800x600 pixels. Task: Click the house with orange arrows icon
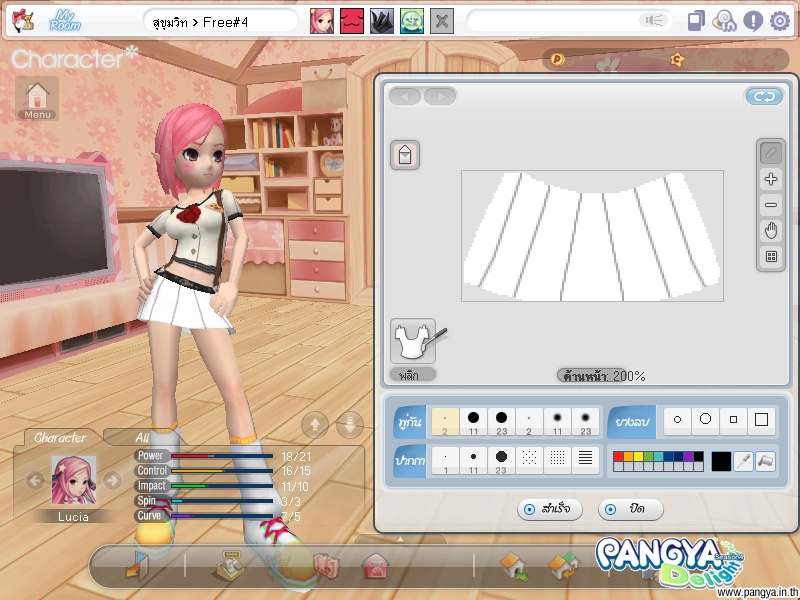pos(563,566)
